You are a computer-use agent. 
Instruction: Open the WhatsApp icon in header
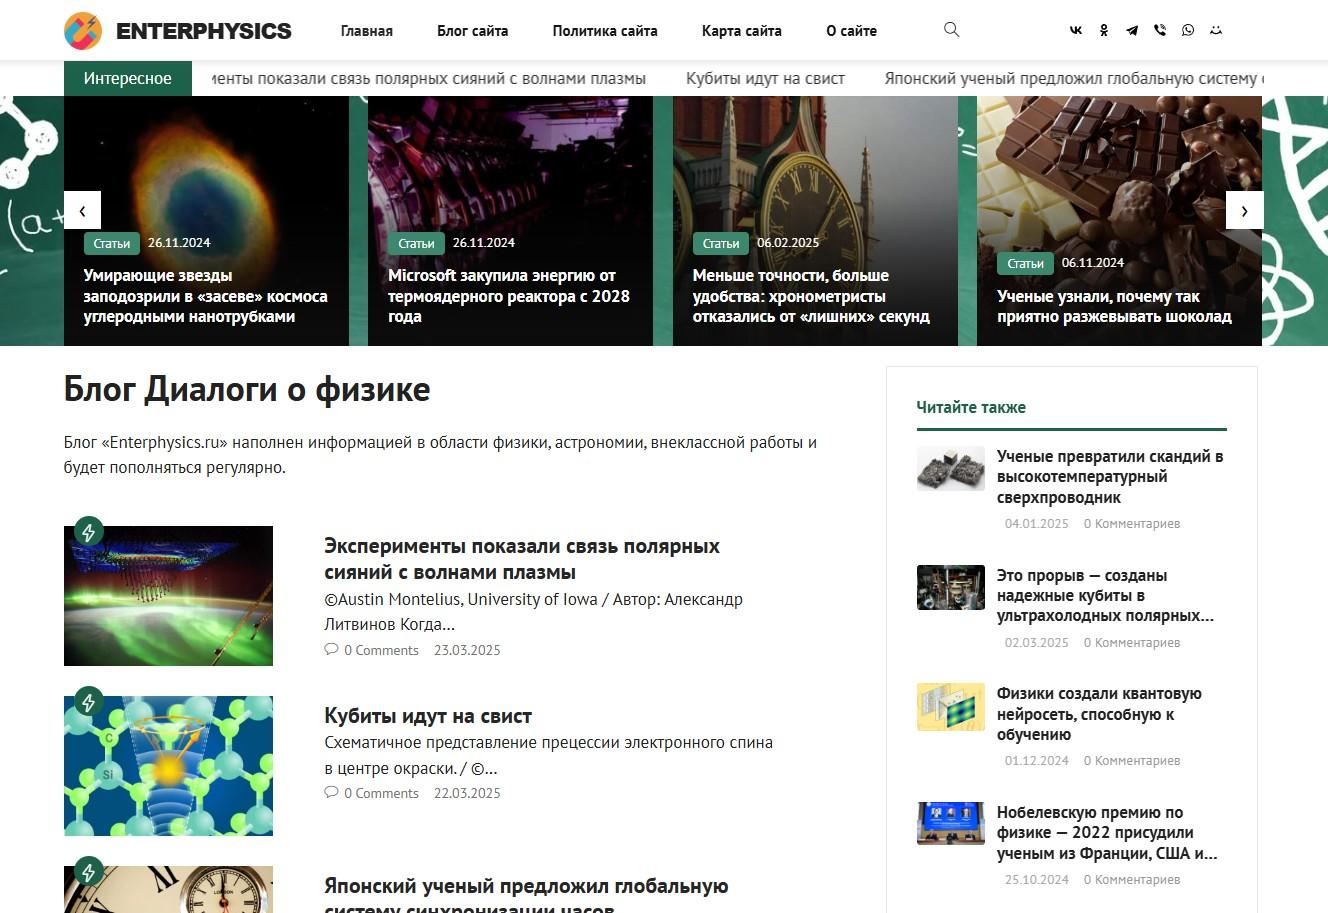(x=1188, y=30)
